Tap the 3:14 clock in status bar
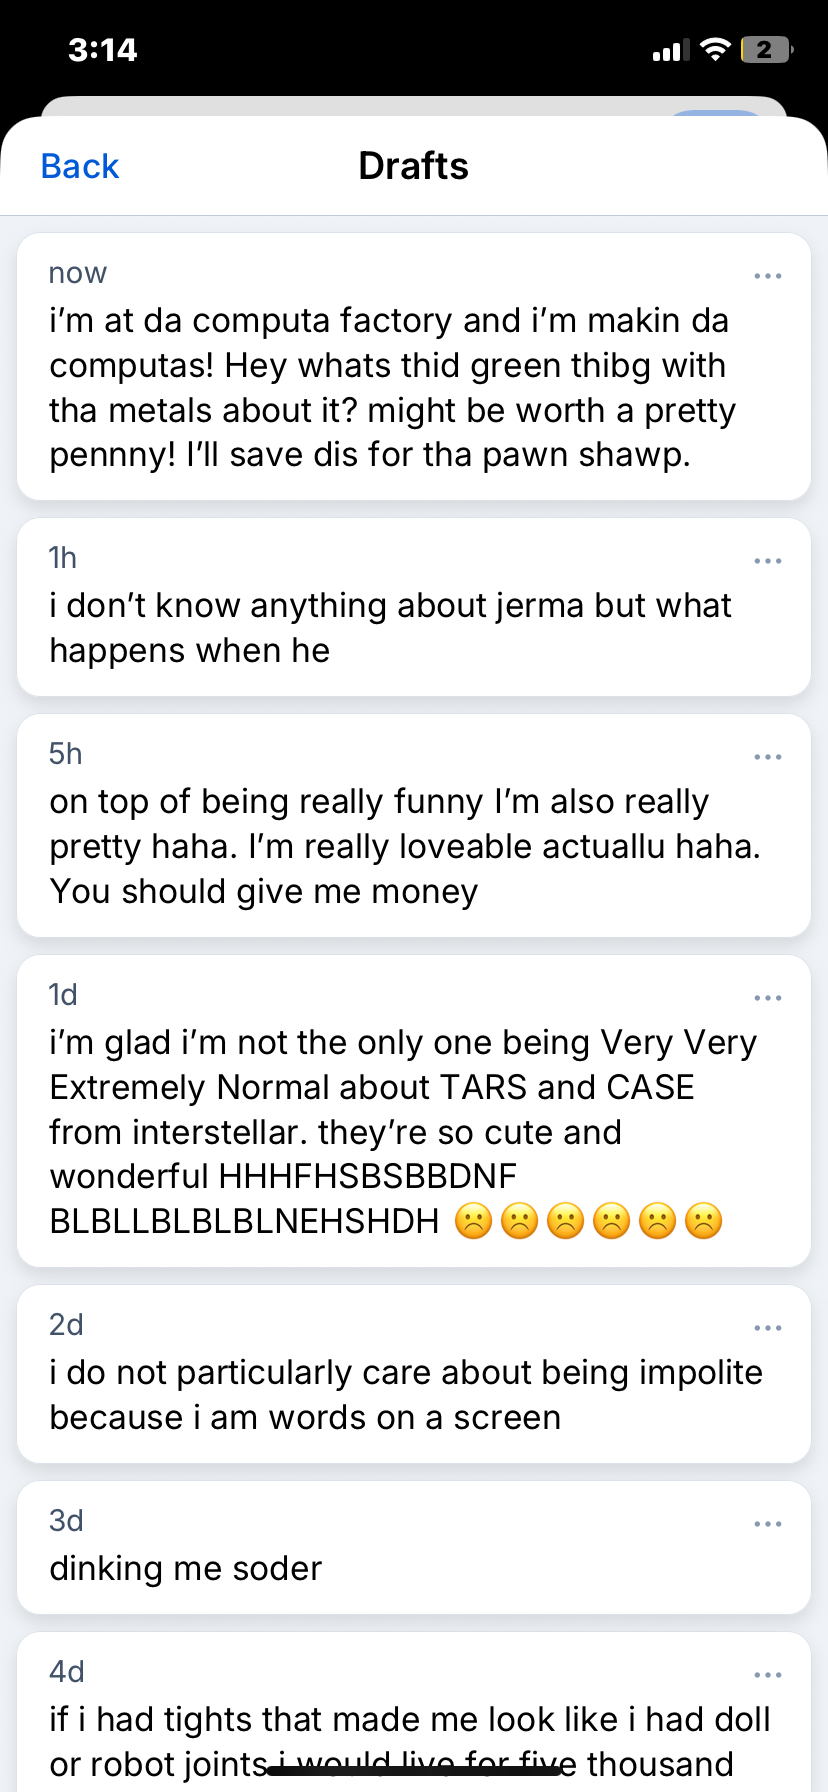Screen dimensions: 828x1792 102,50
